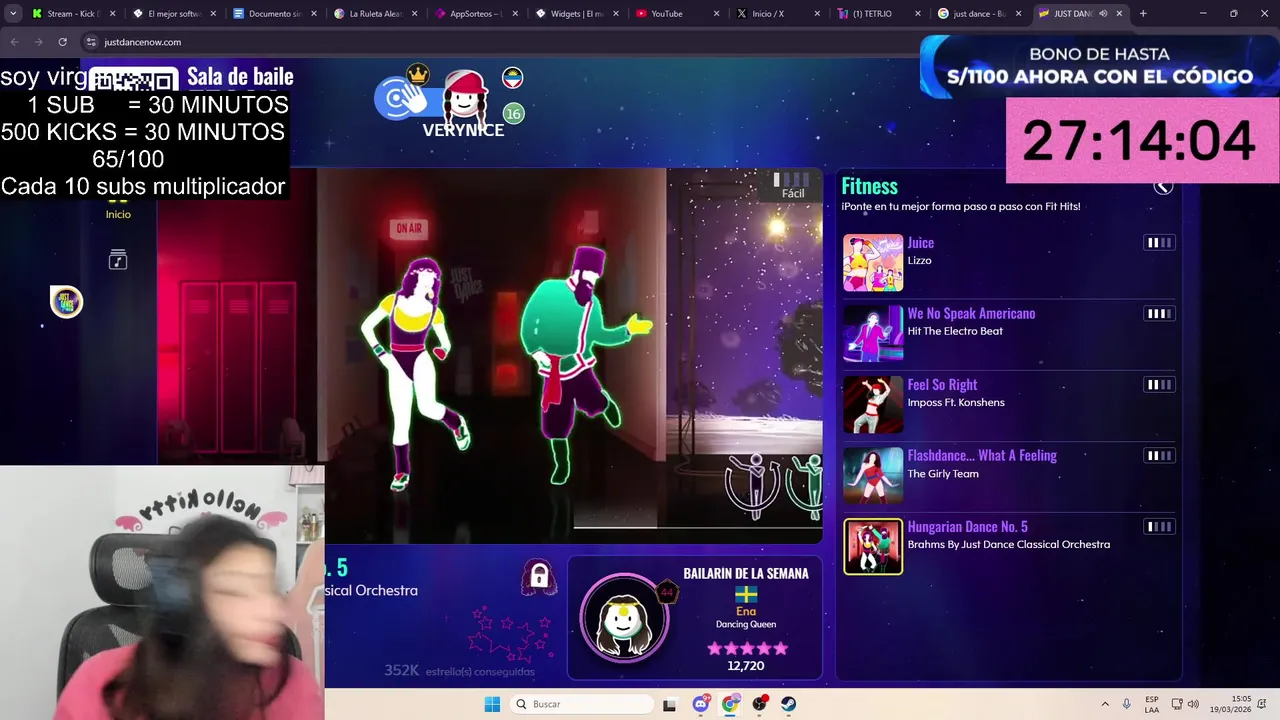Switch to the YouTube tab
The width and height of the screenshot is (1280, 720).
click(677, 14)
